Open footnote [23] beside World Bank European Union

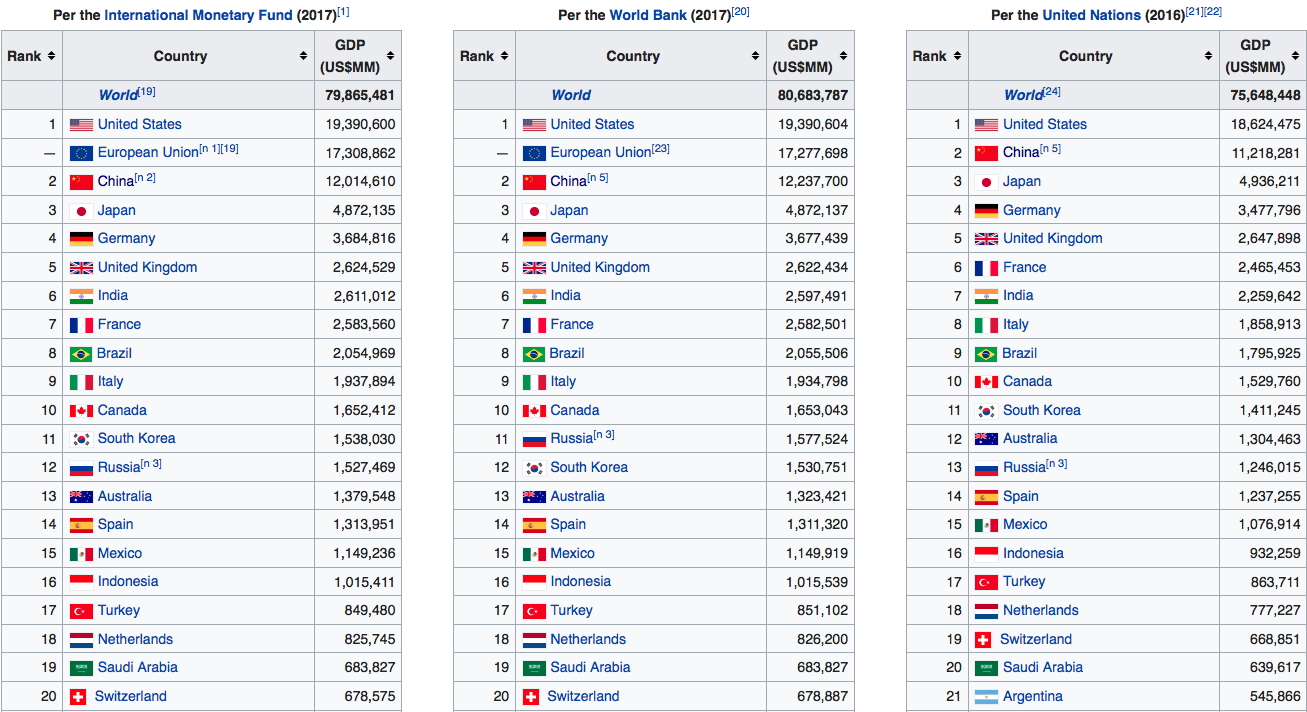(x=661, y=149)
